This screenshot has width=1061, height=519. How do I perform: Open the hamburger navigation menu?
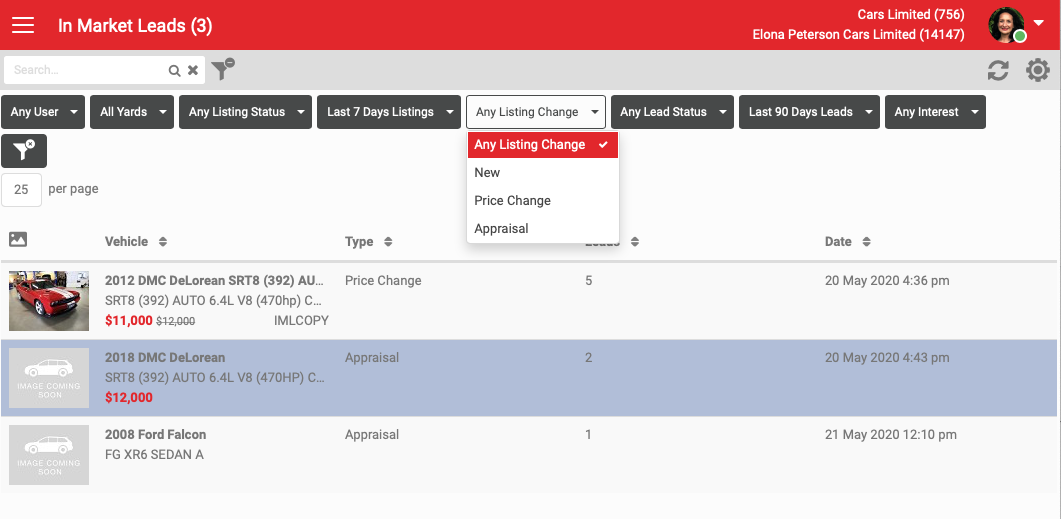coord(23,25)
